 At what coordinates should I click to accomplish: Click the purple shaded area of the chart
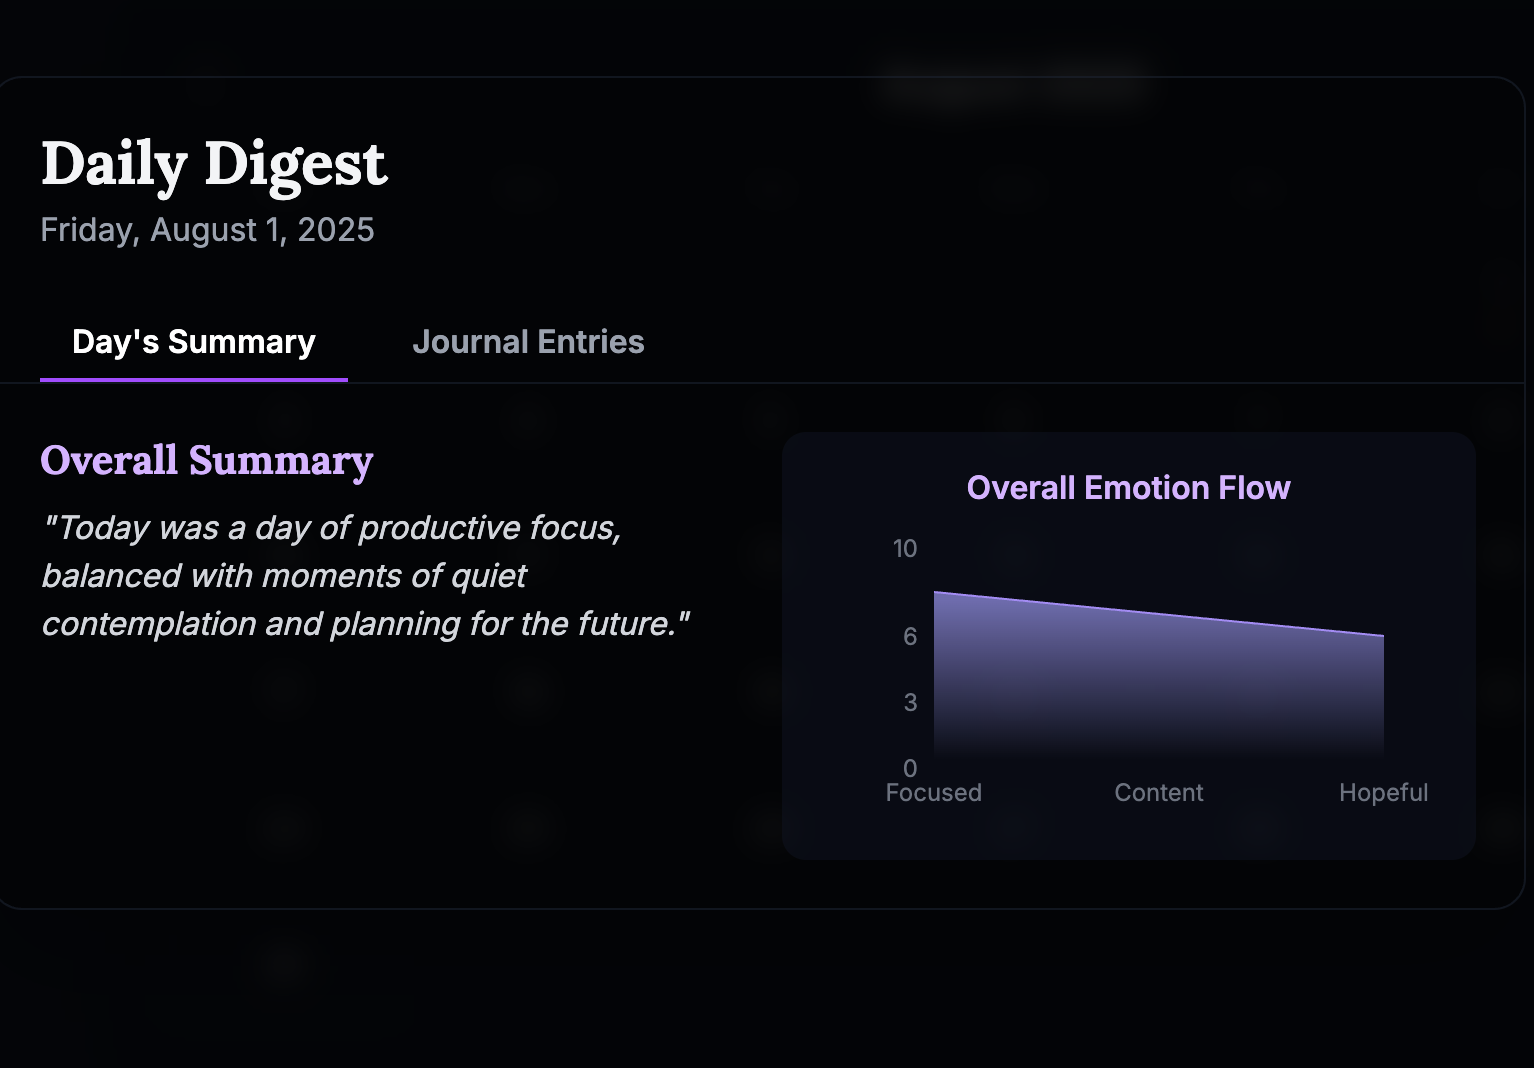[x=1159, y=690]
